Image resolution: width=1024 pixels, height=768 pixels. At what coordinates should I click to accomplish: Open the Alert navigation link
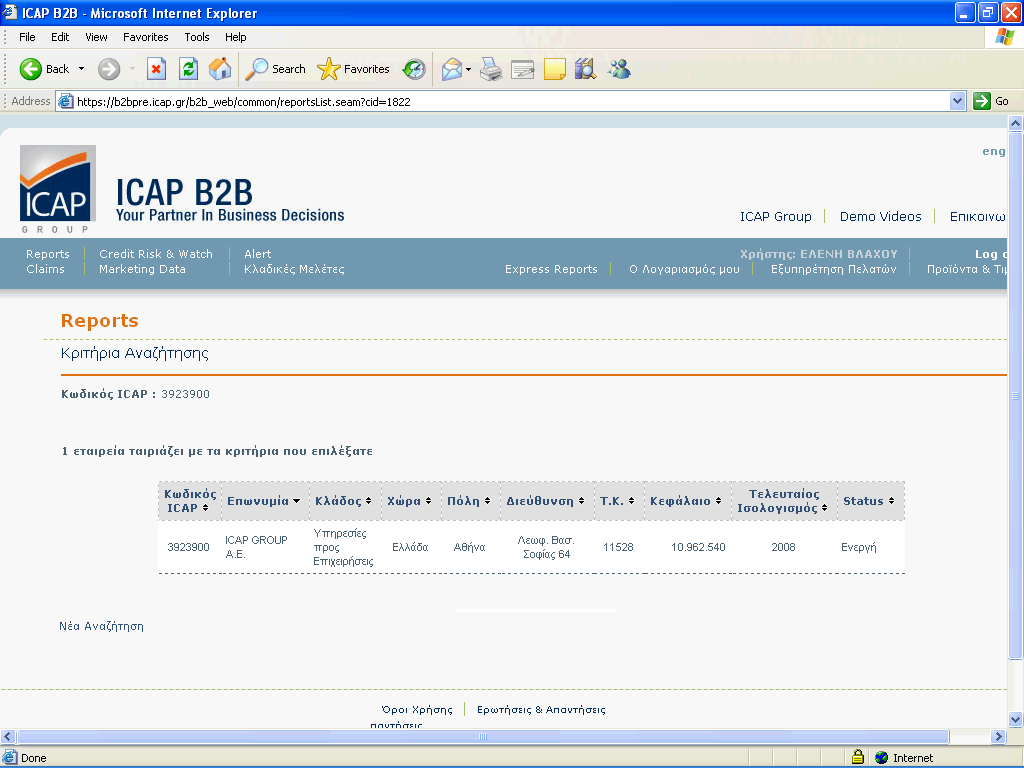(x=257, y=254)
